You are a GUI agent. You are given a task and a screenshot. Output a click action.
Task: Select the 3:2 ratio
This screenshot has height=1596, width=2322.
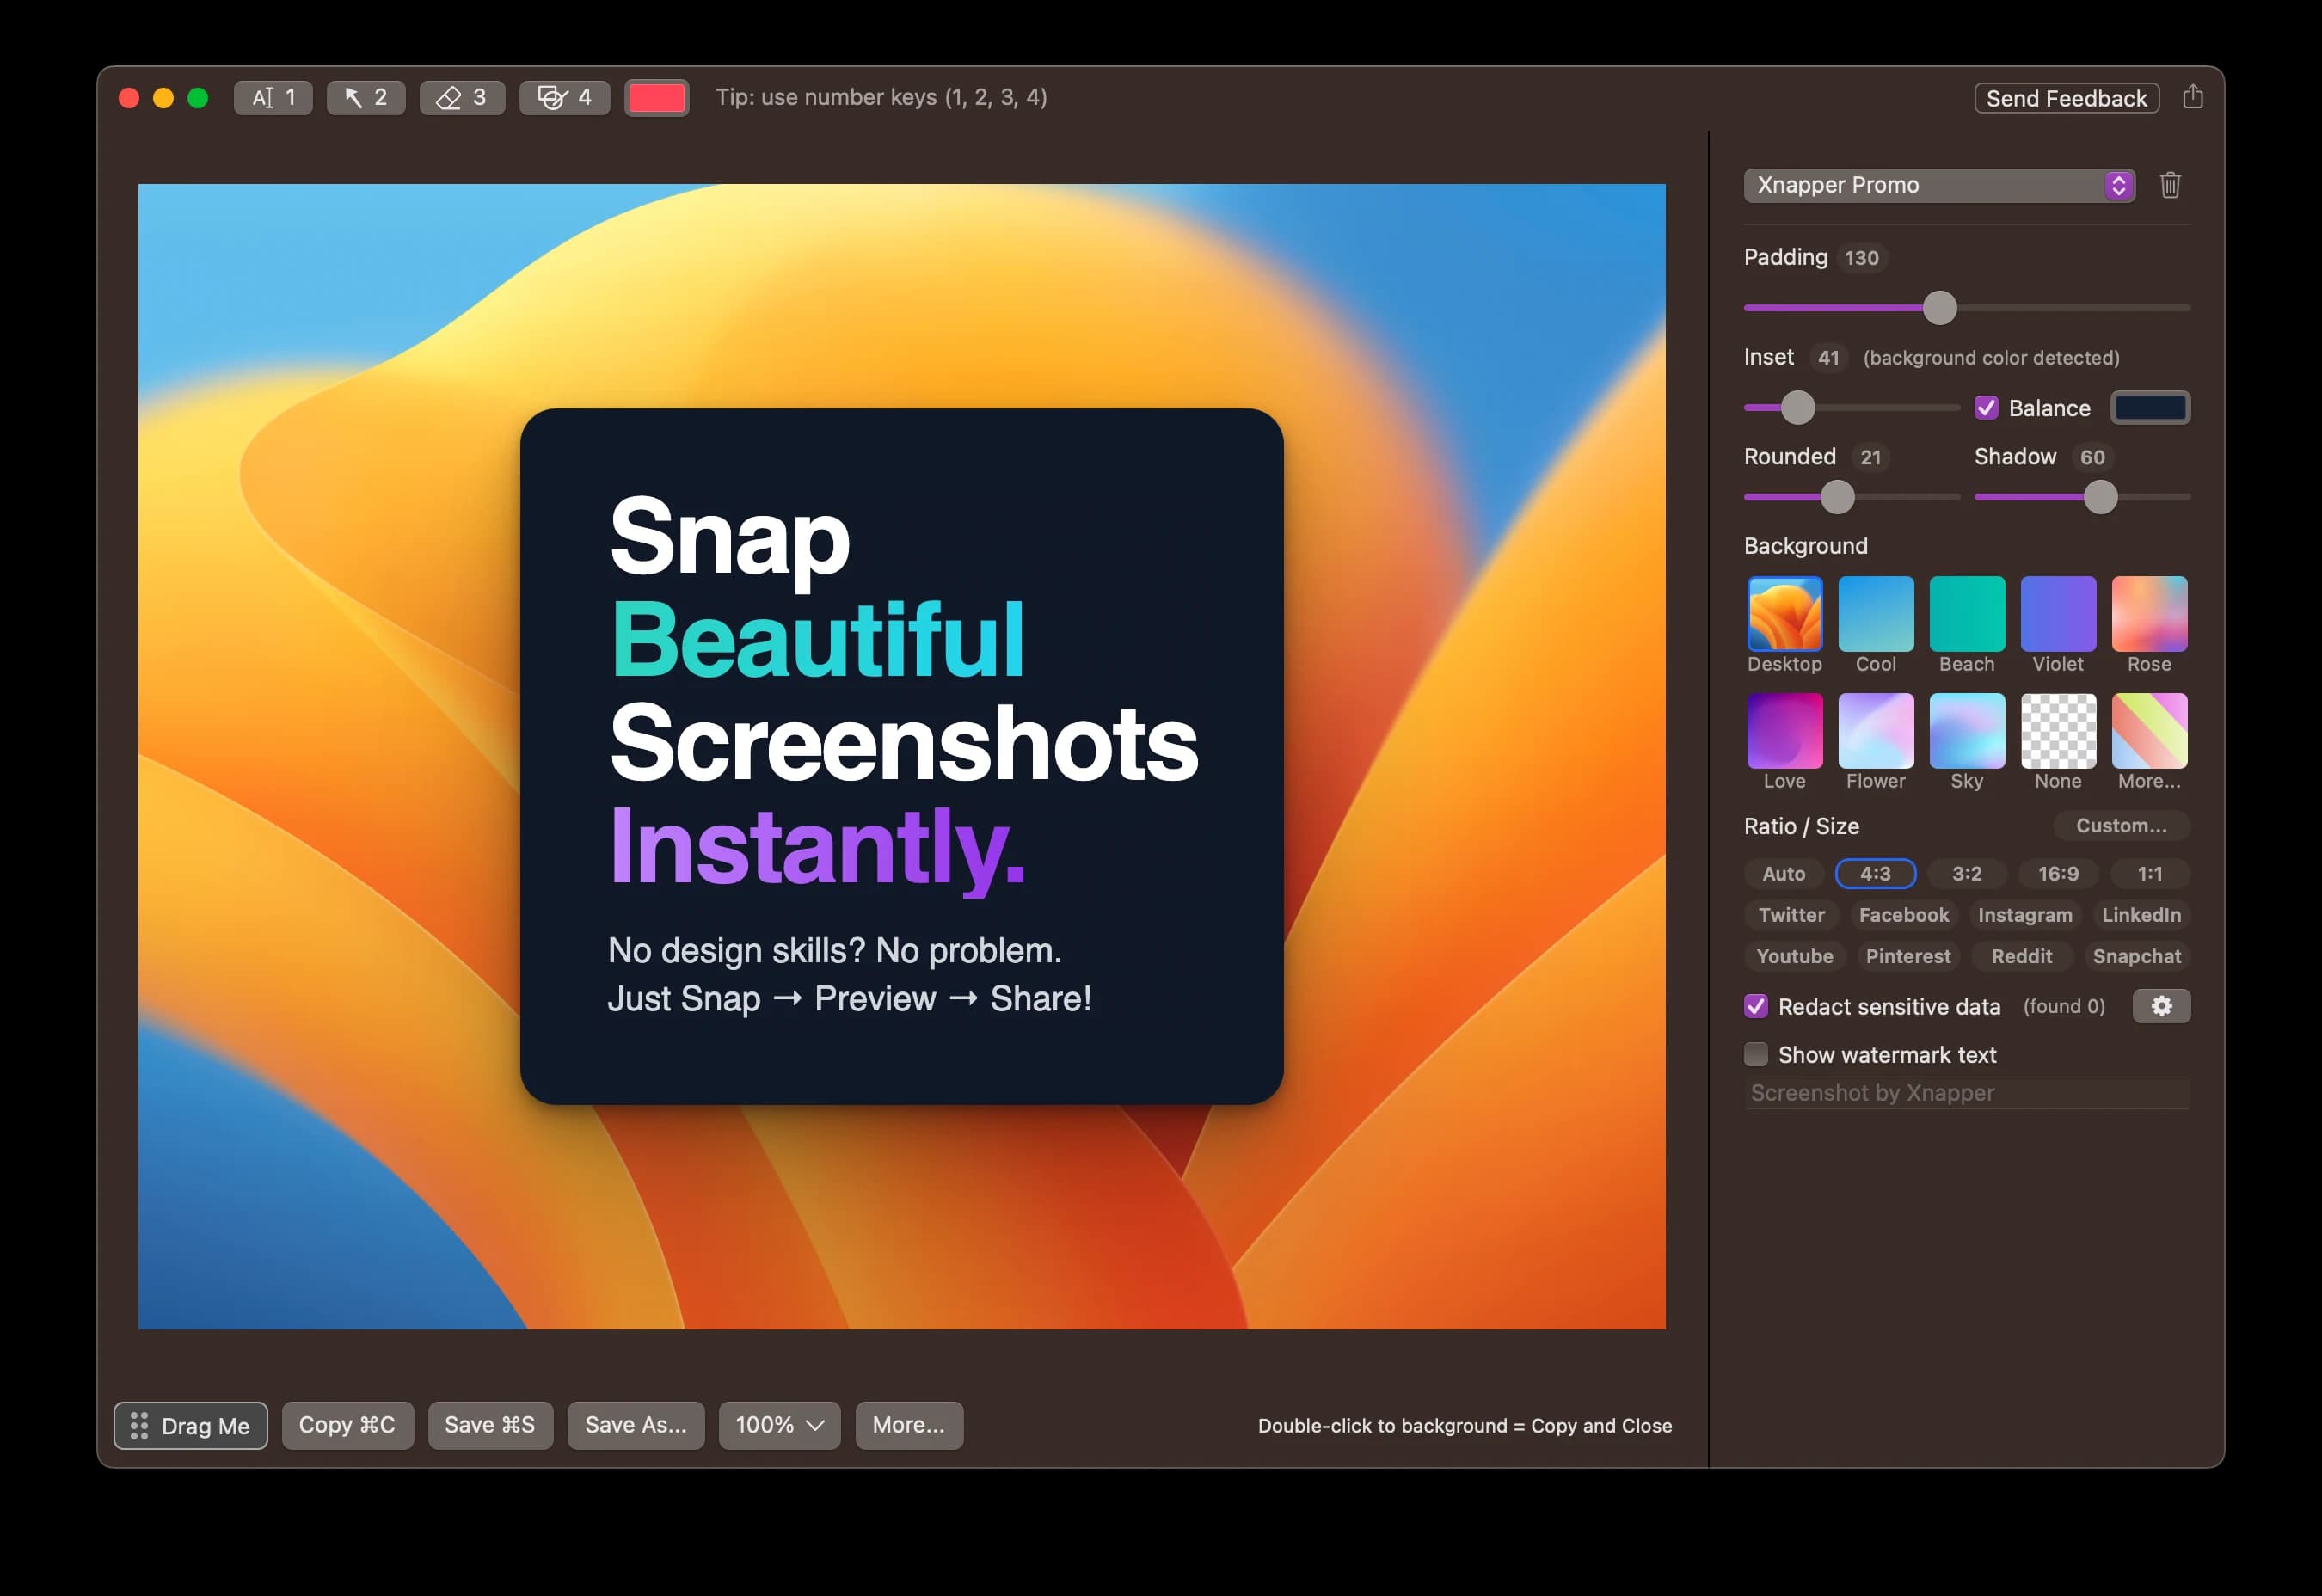[x=1966, y=874]
